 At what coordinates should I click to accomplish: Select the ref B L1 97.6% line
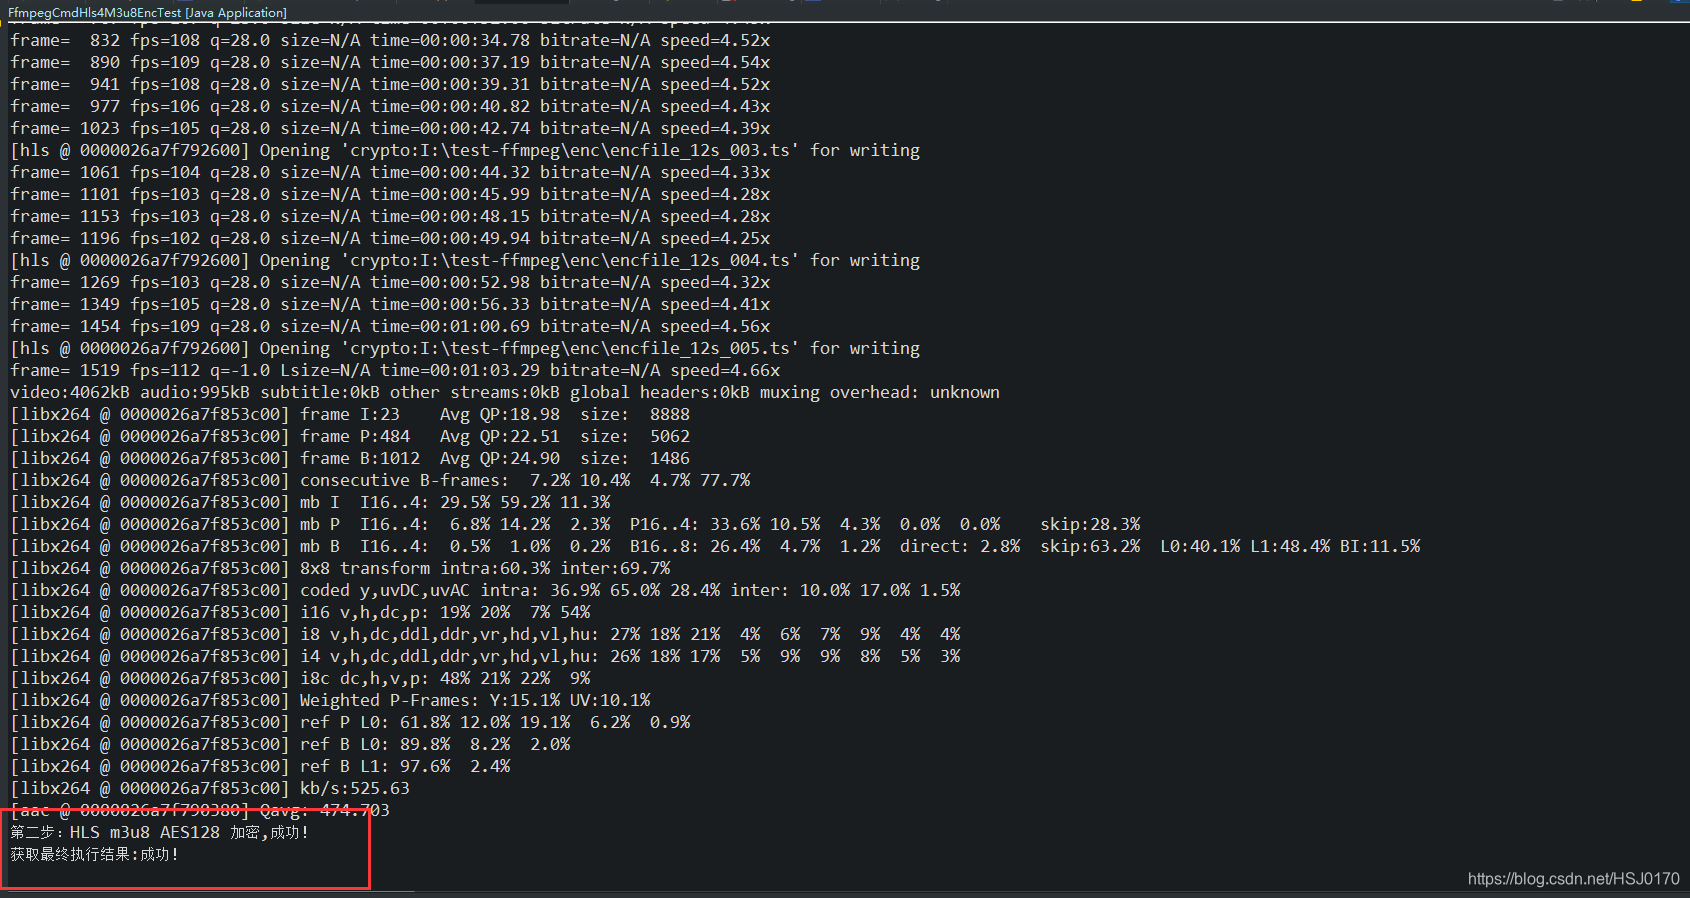coord(260,766)
